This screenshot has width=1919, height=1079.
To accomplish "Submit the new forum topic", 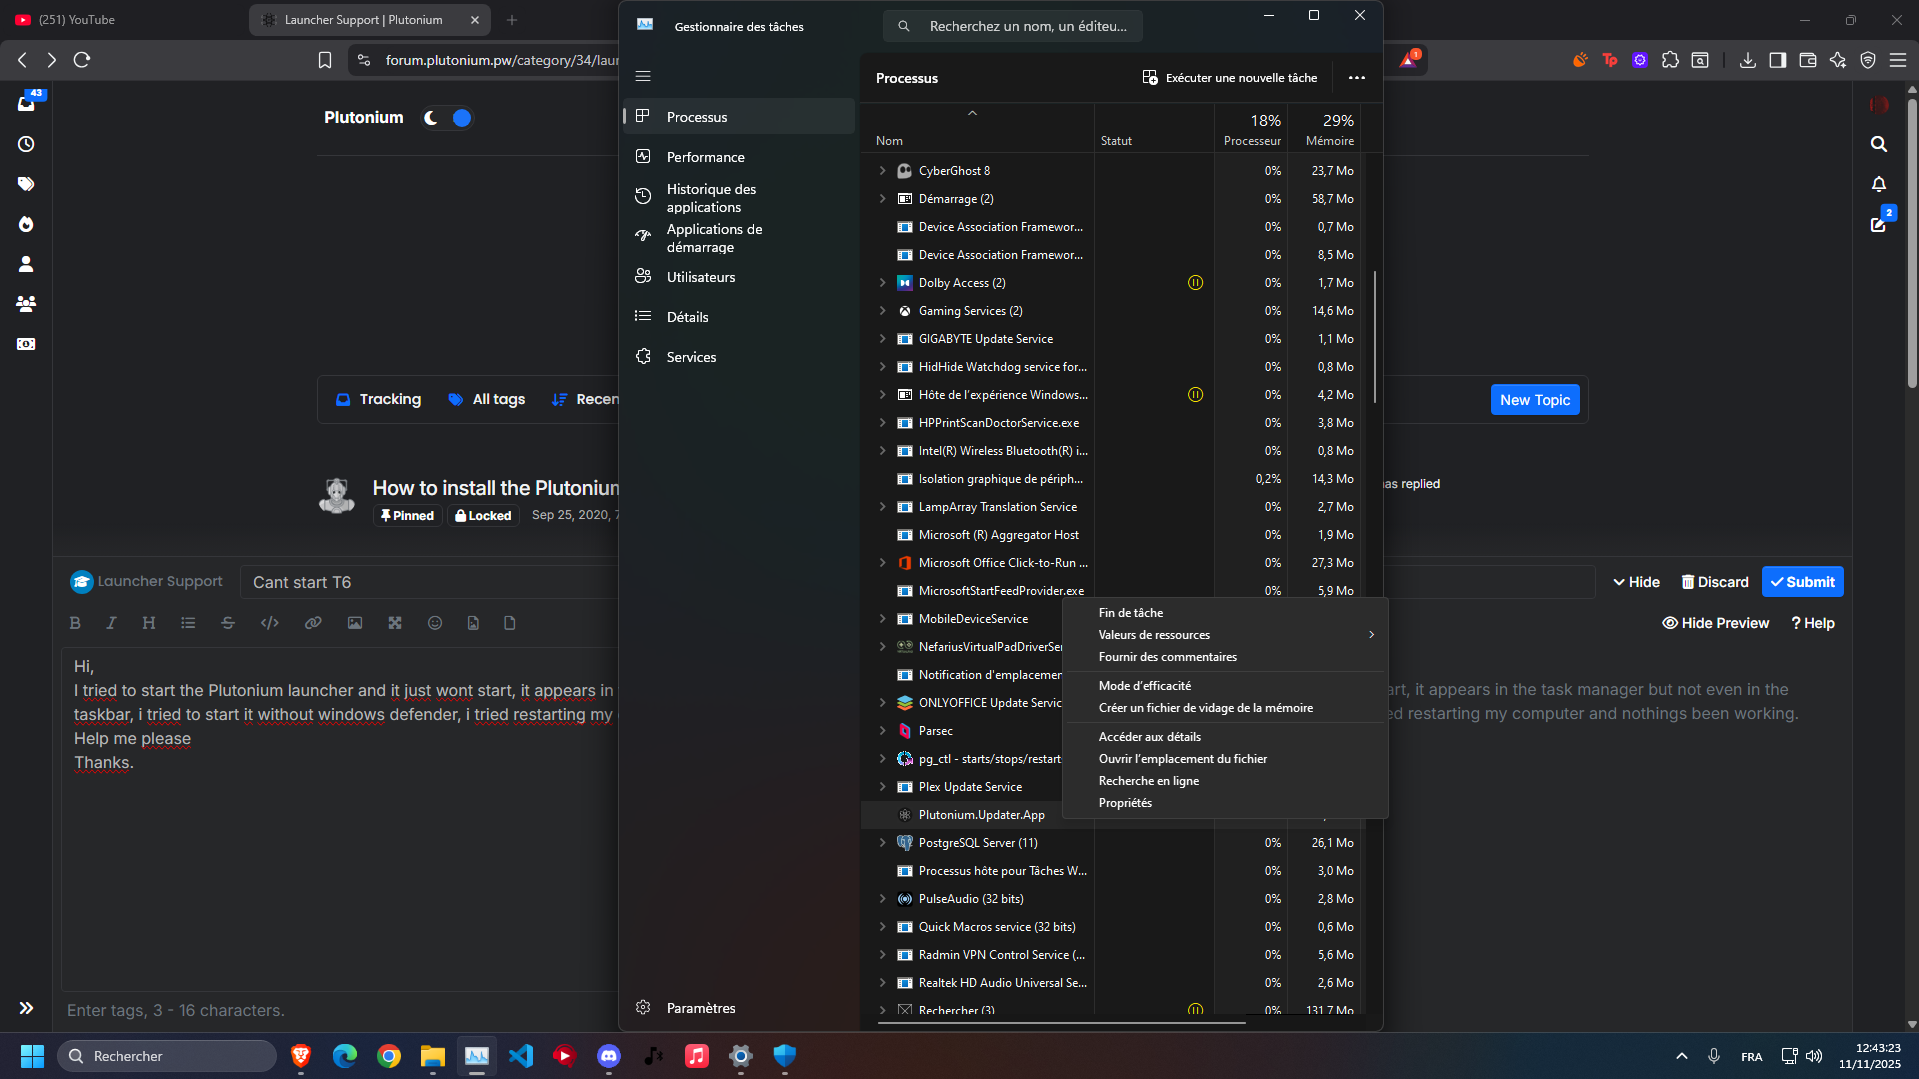I will tap(1802, 582).
